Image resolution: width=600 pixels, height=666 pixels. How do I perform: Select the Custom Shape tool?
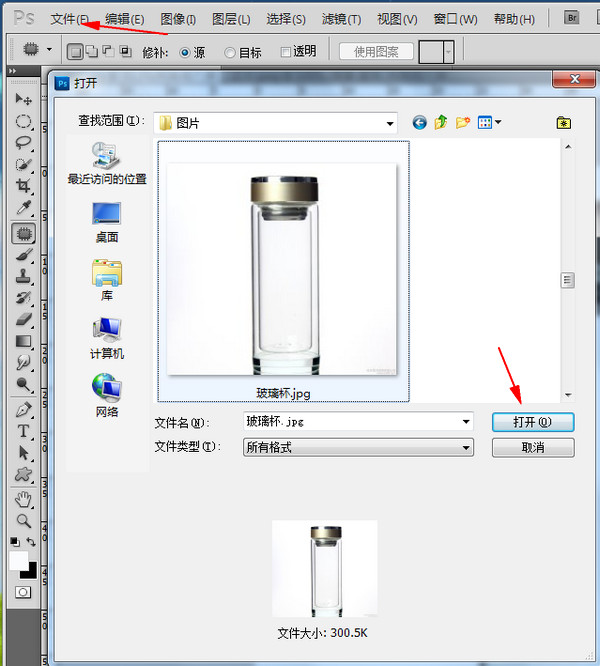23,474
